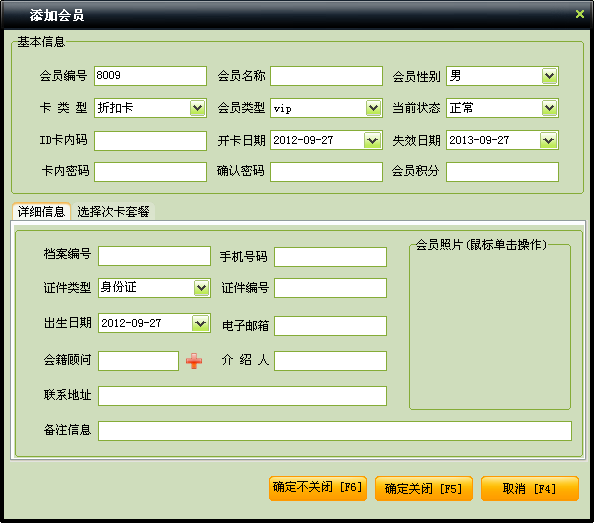The image size is (594, 523).
Task: Open the 失效日期 date picker arrow
Action: point(549,141)
